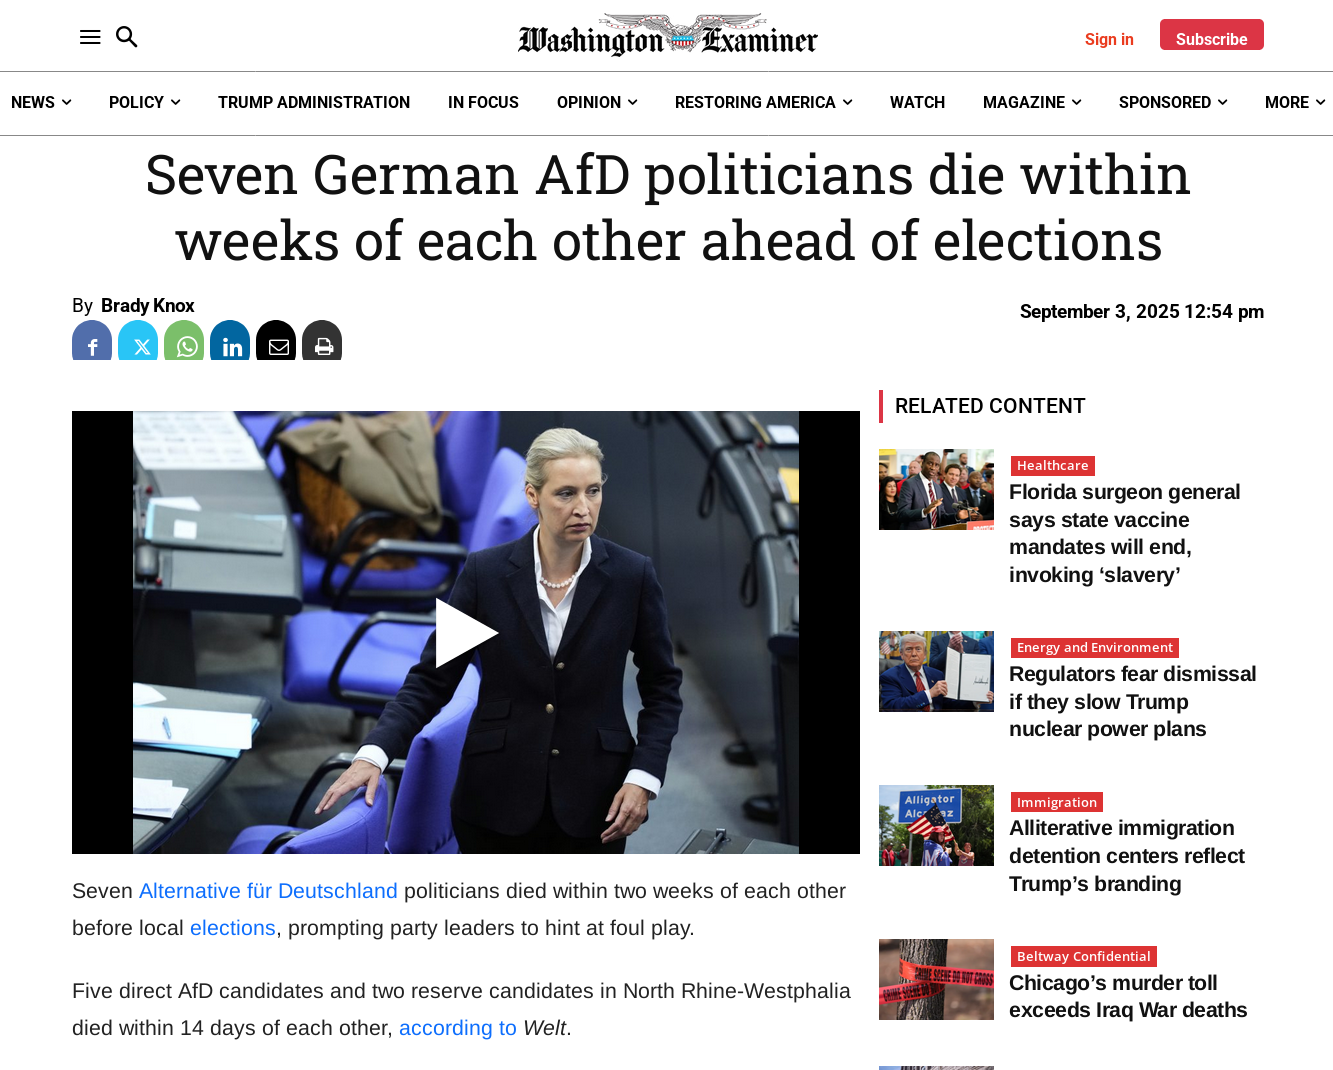This screenshot has height=1070, width=1333.
Task: Share article on Facebook
Action: (92, 341)
